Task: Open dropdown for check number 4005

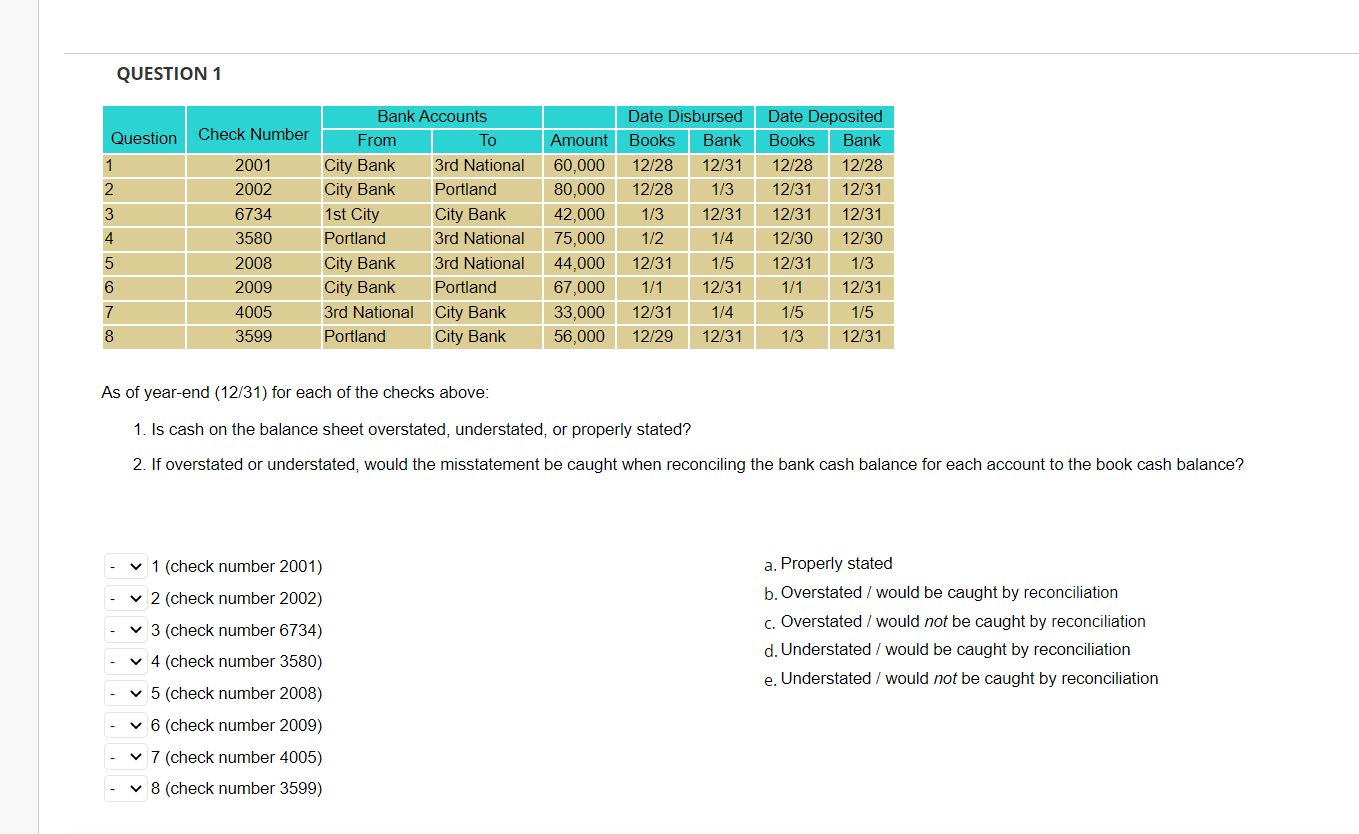Action: (125, 757)
